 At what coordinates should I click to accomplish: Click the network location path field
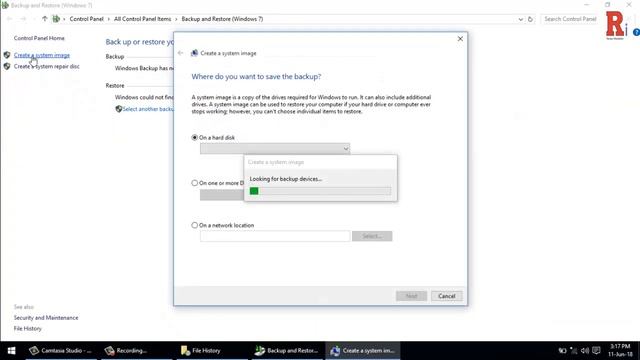pos(275,236)
